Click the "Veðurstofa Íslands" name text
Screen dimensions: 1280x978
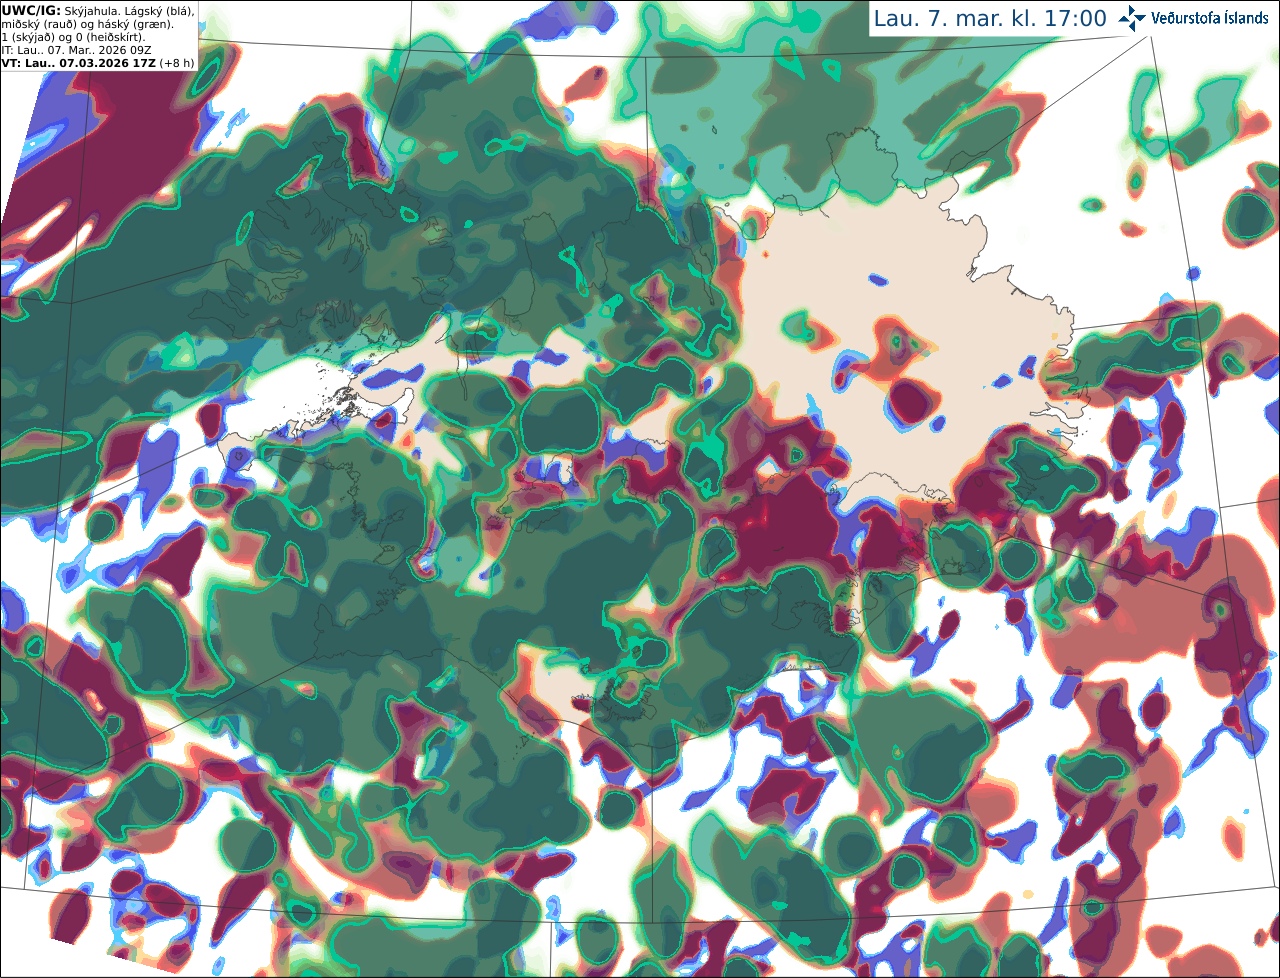point(1210,19)
